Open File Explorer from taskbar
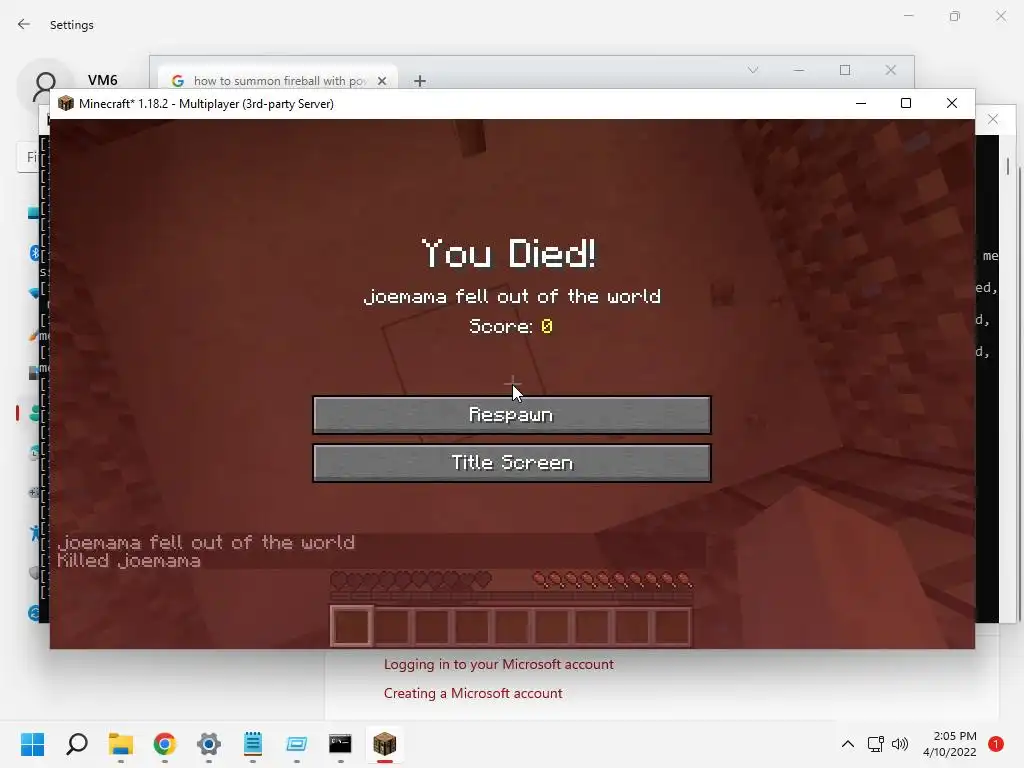The width and height of the screenshot is (1024, 768). tap(121, 744)
